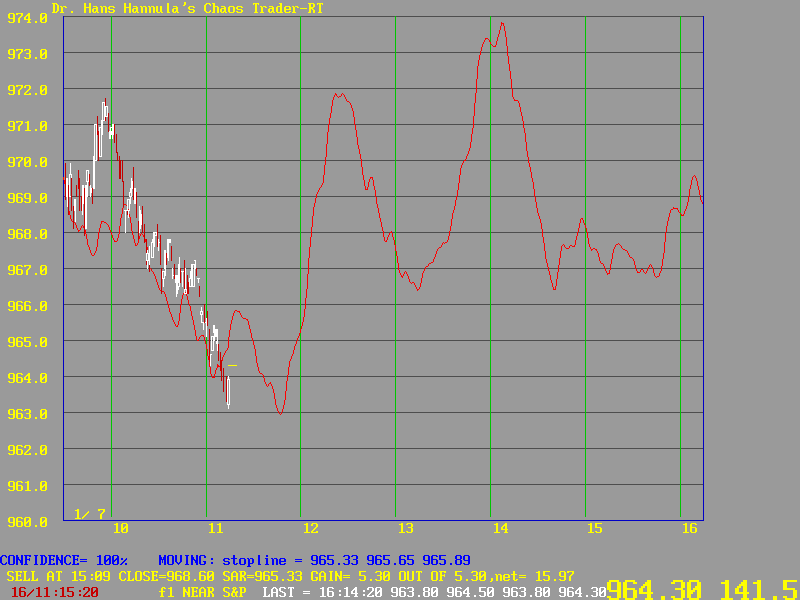Click hour 16 on the time axis
800x600 pixels.
click(690, 529)
